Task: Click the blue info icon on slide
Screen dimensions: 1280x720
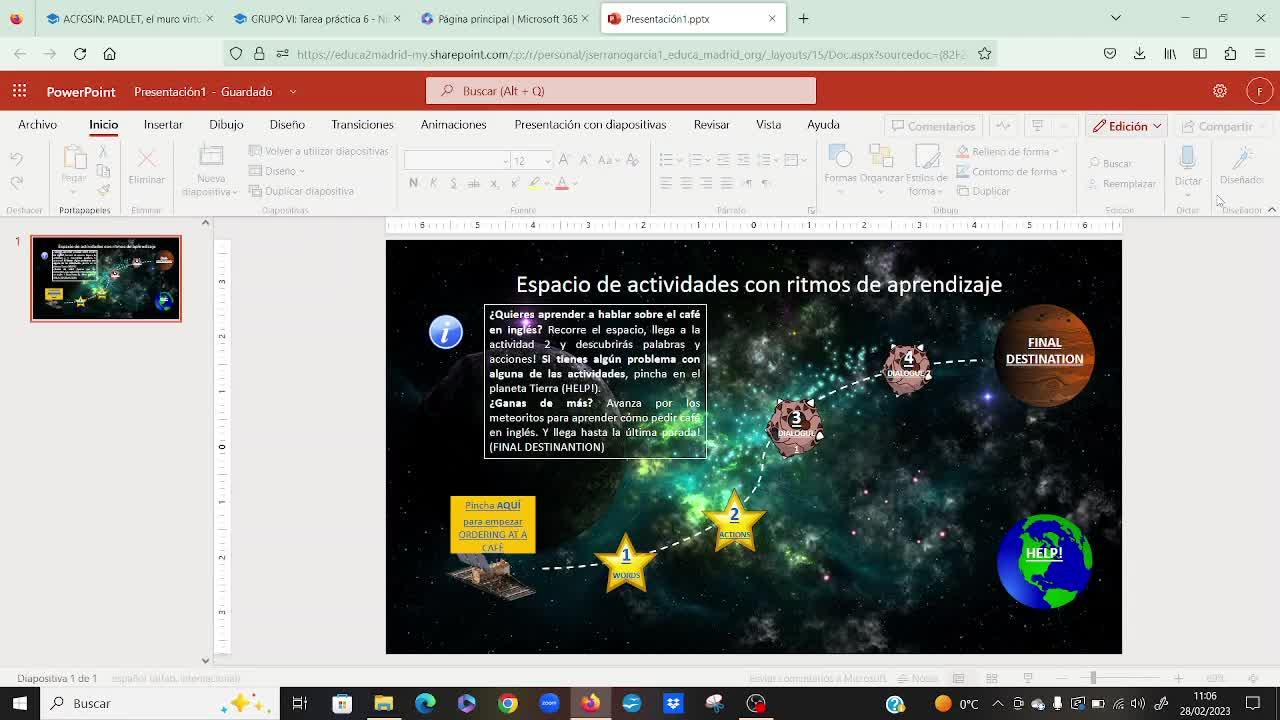Action: coord(446,332)
